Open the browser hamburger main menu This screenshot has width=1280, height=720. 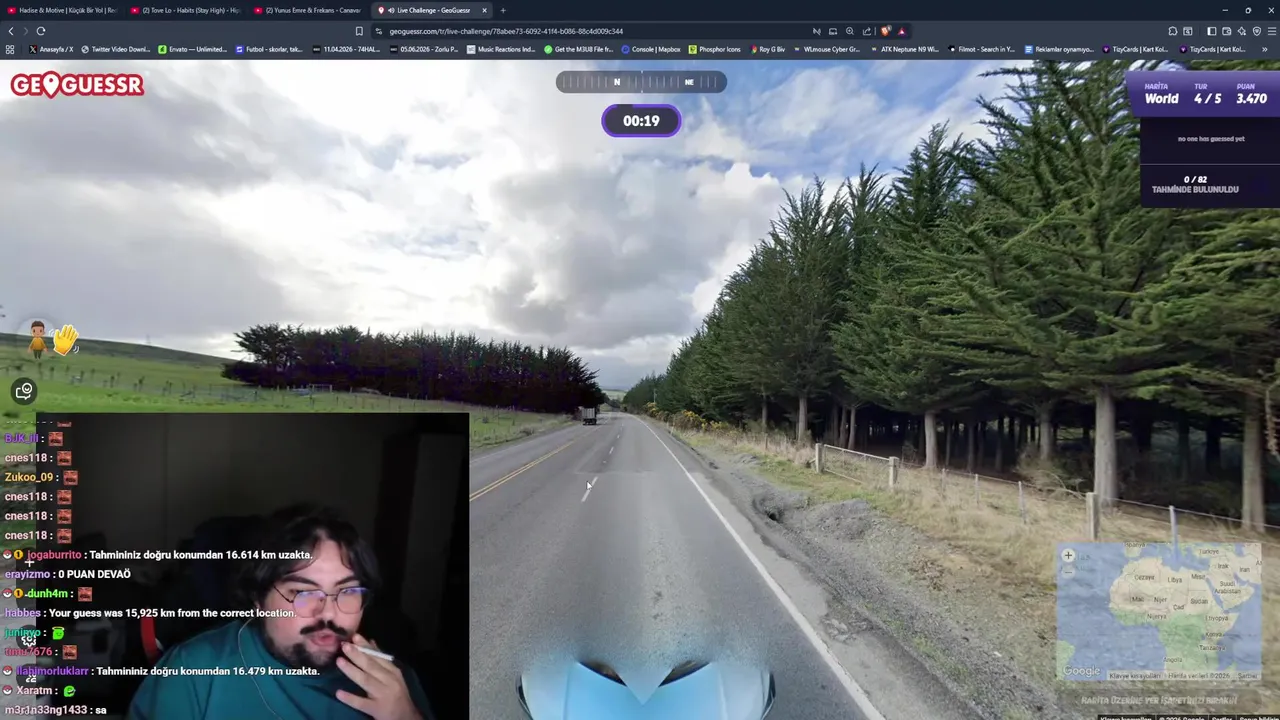point(1271,31)
